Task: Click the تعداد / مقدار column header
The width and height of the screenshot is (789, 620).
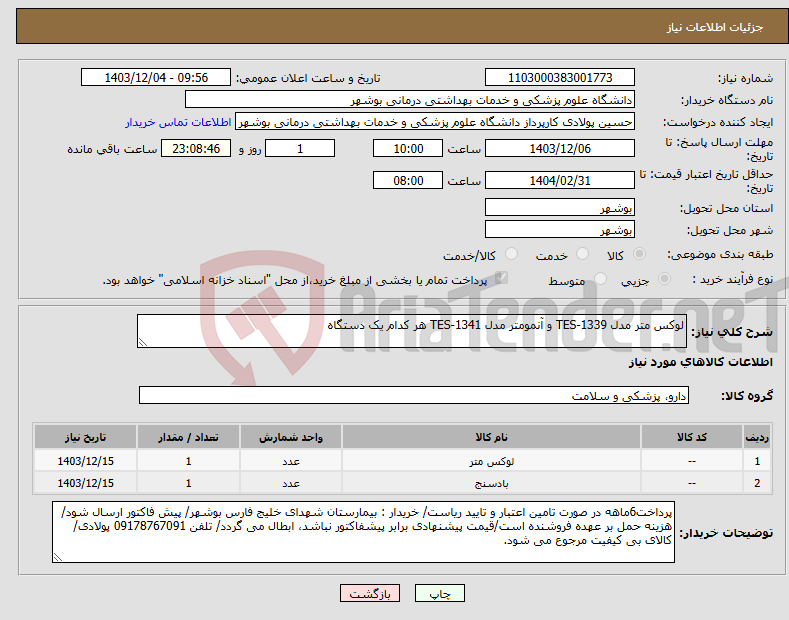Action: point(188,437)
